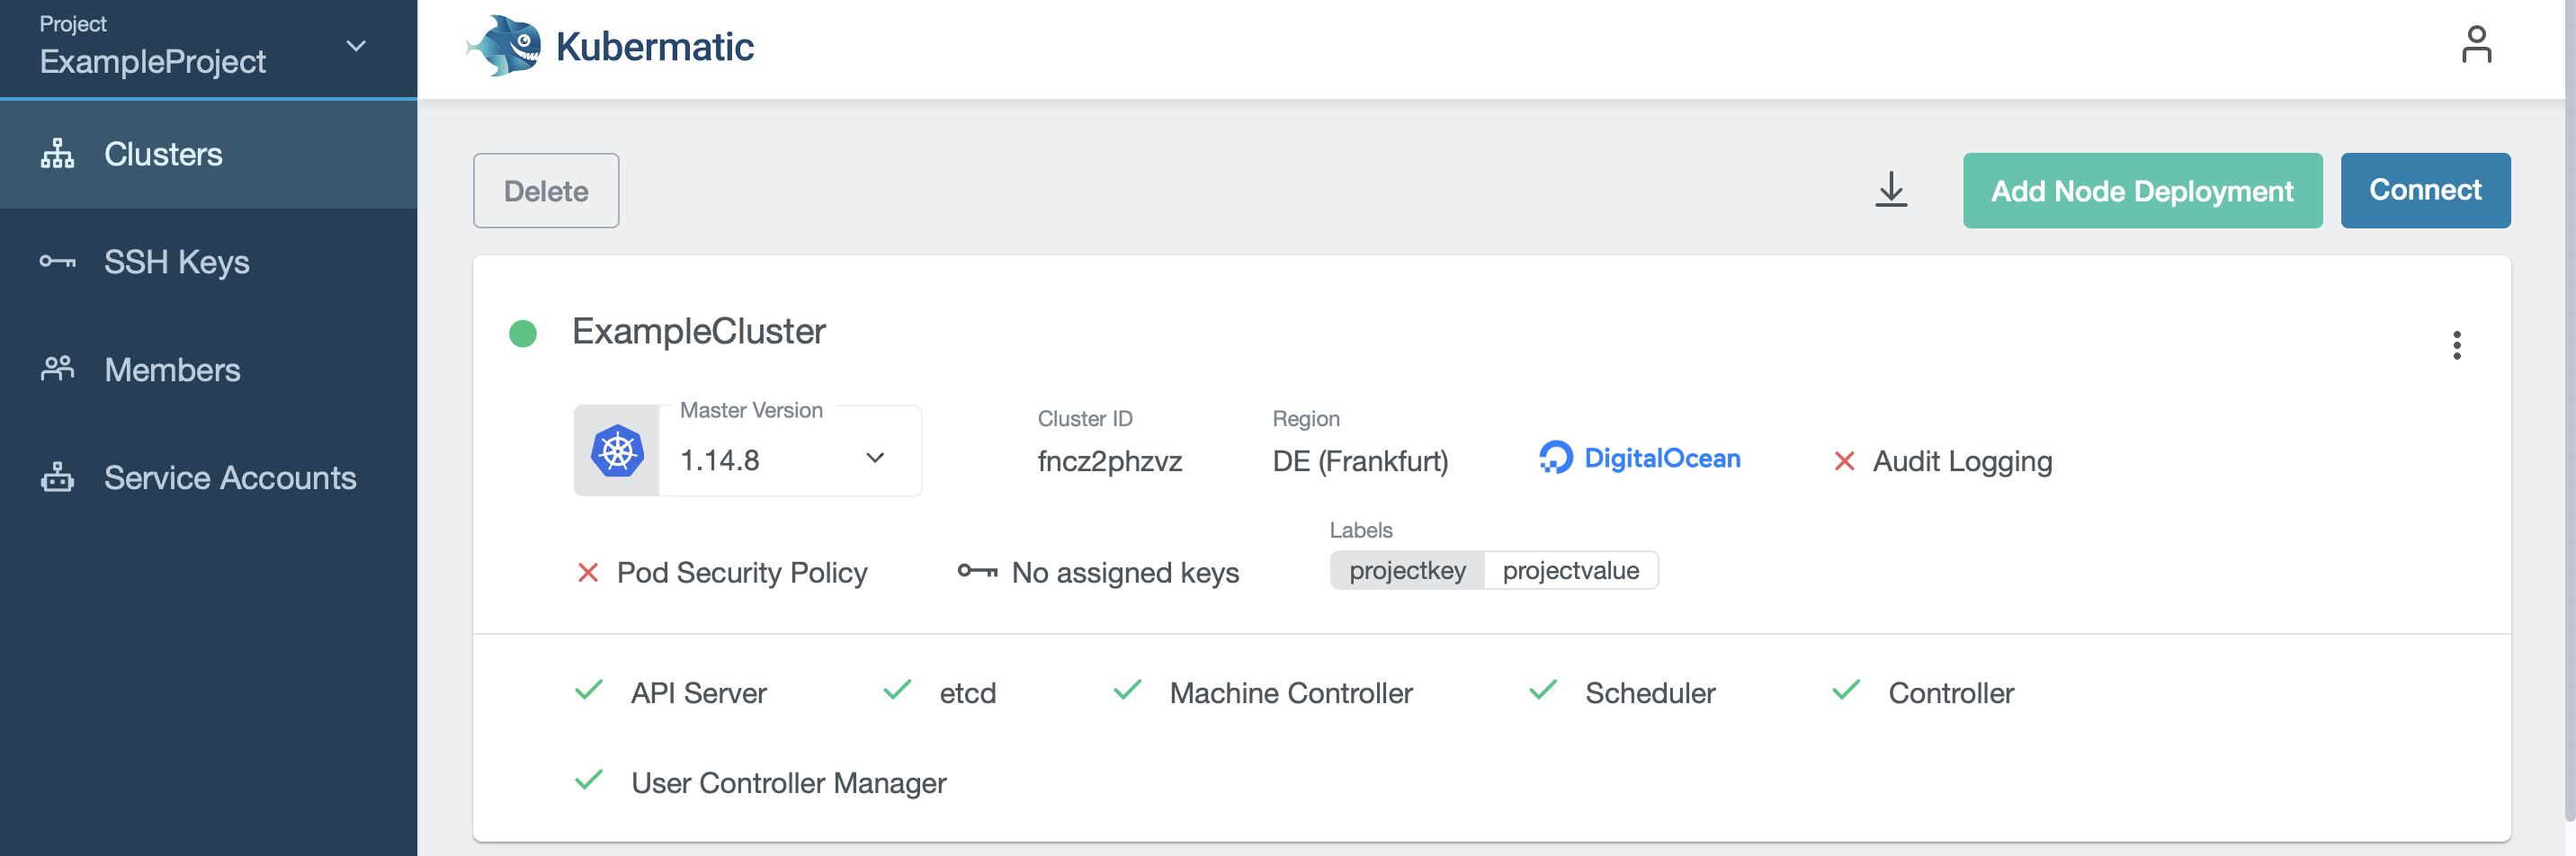Click Add Node Deployment button
The height and width of the screenshot is (856, 2576).
(x=2142, y=190)
